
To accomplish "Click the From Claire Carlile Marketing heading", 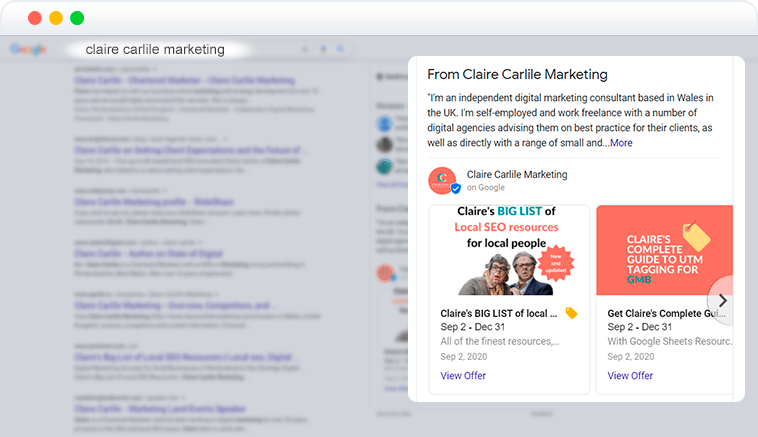I will tap(517, 74).
